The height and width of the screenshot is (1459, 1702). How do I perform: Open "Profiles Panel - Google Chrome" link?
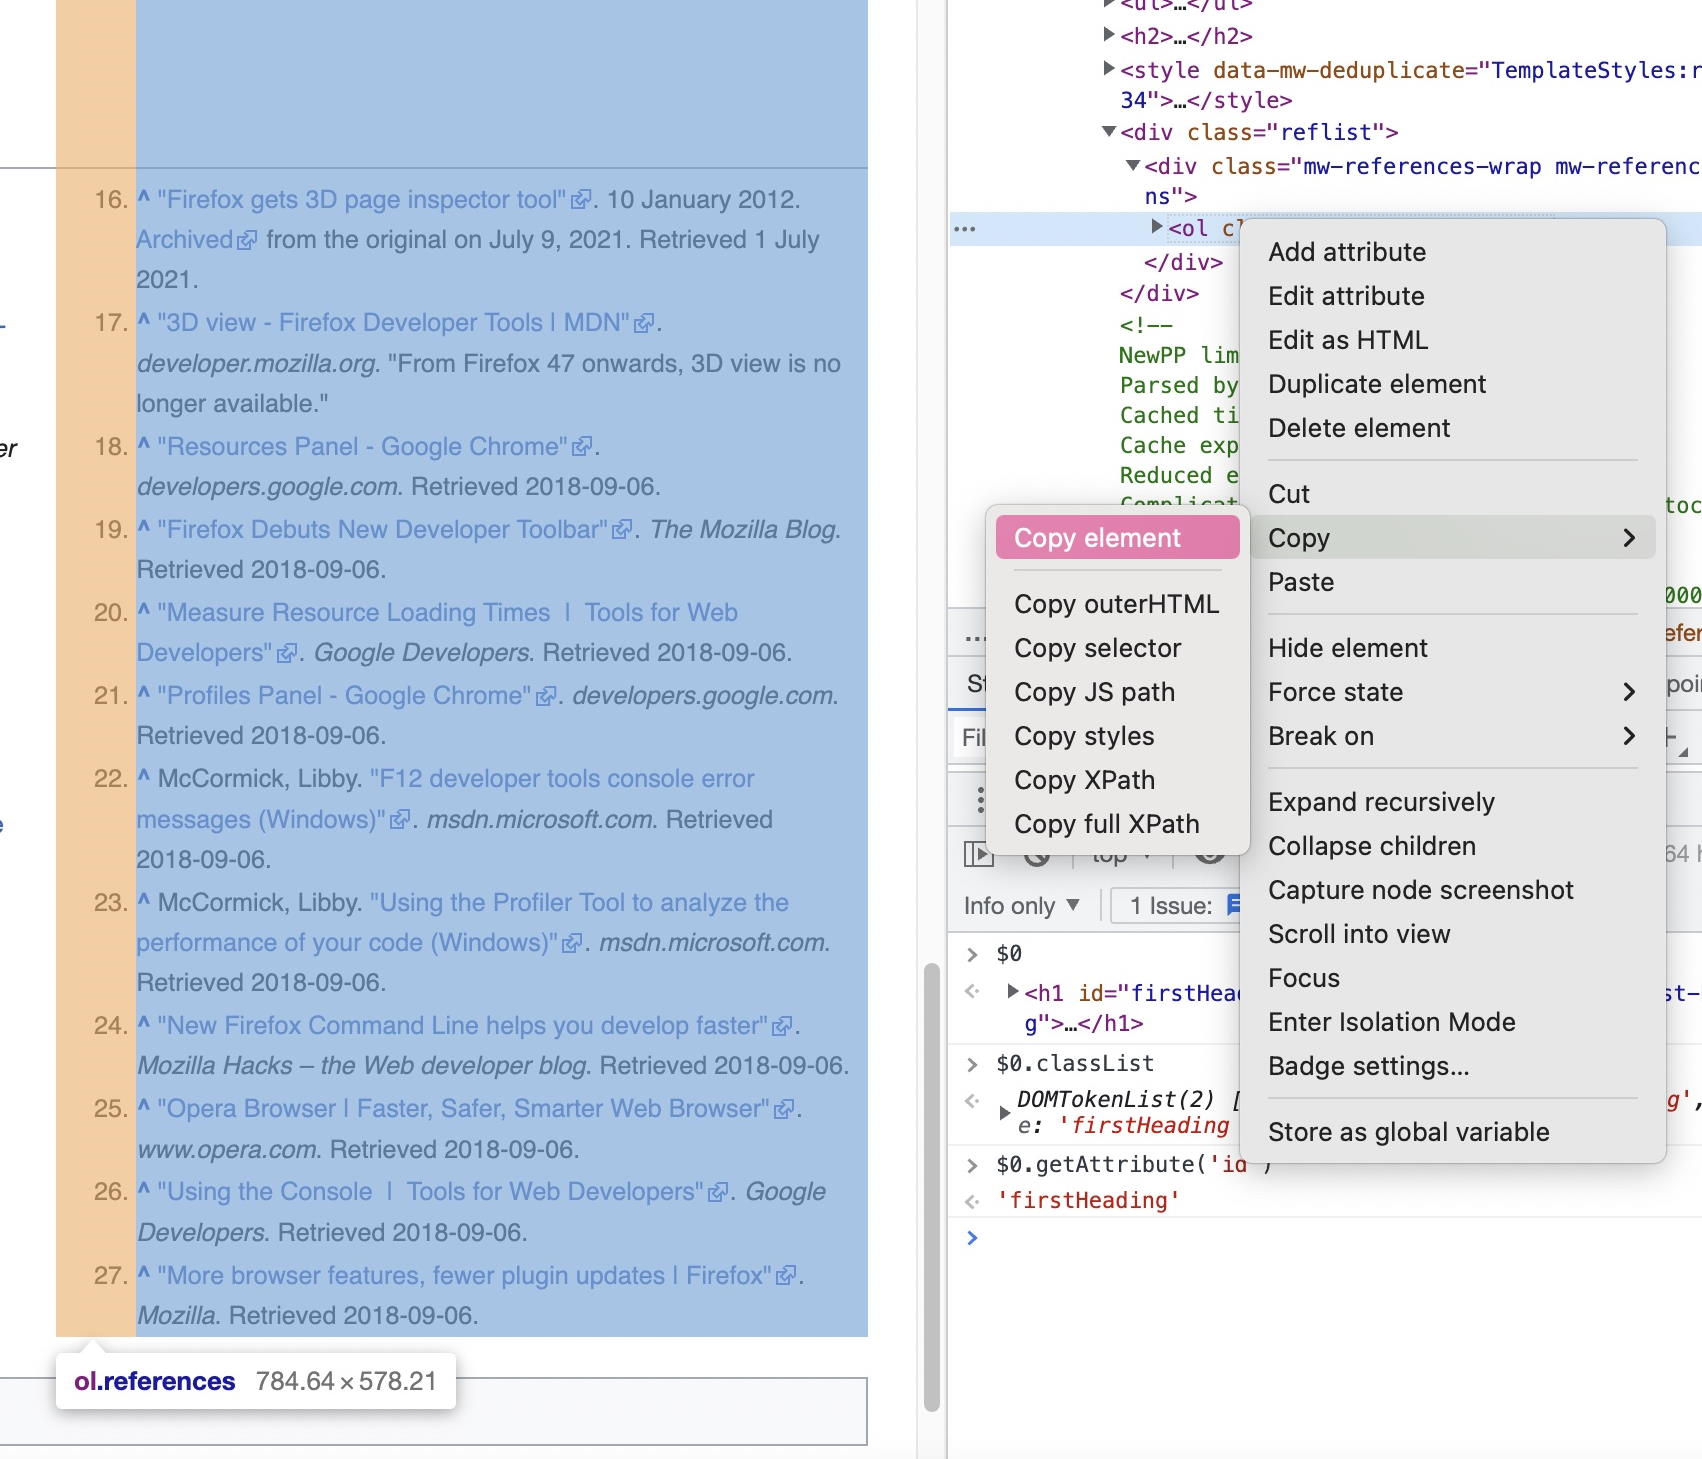(357, 696)
